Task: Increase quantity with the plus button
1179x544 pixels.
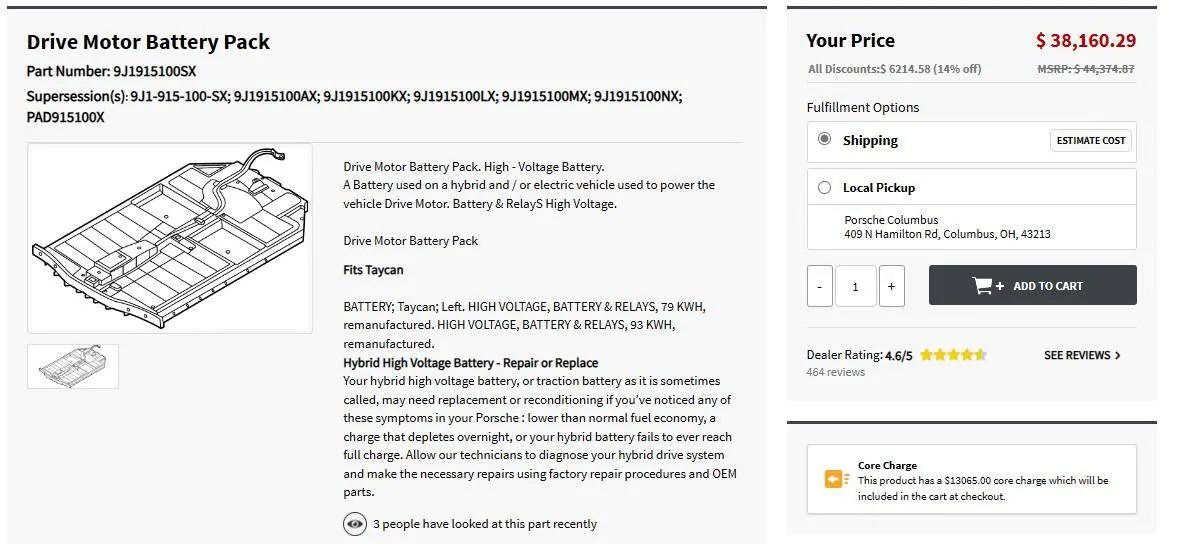Action: click(891, 286)
